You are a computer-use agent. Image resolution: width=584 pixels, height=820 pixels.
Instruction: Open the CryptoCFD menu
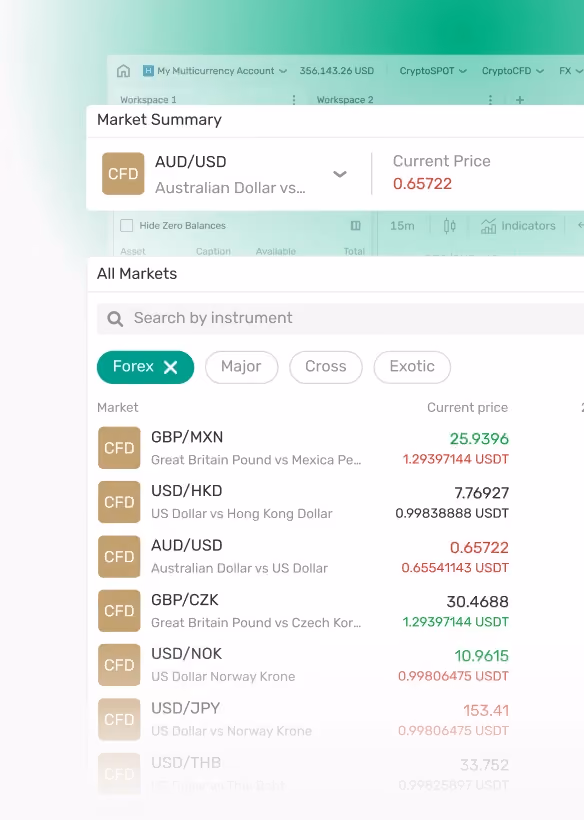coord(513,71)
